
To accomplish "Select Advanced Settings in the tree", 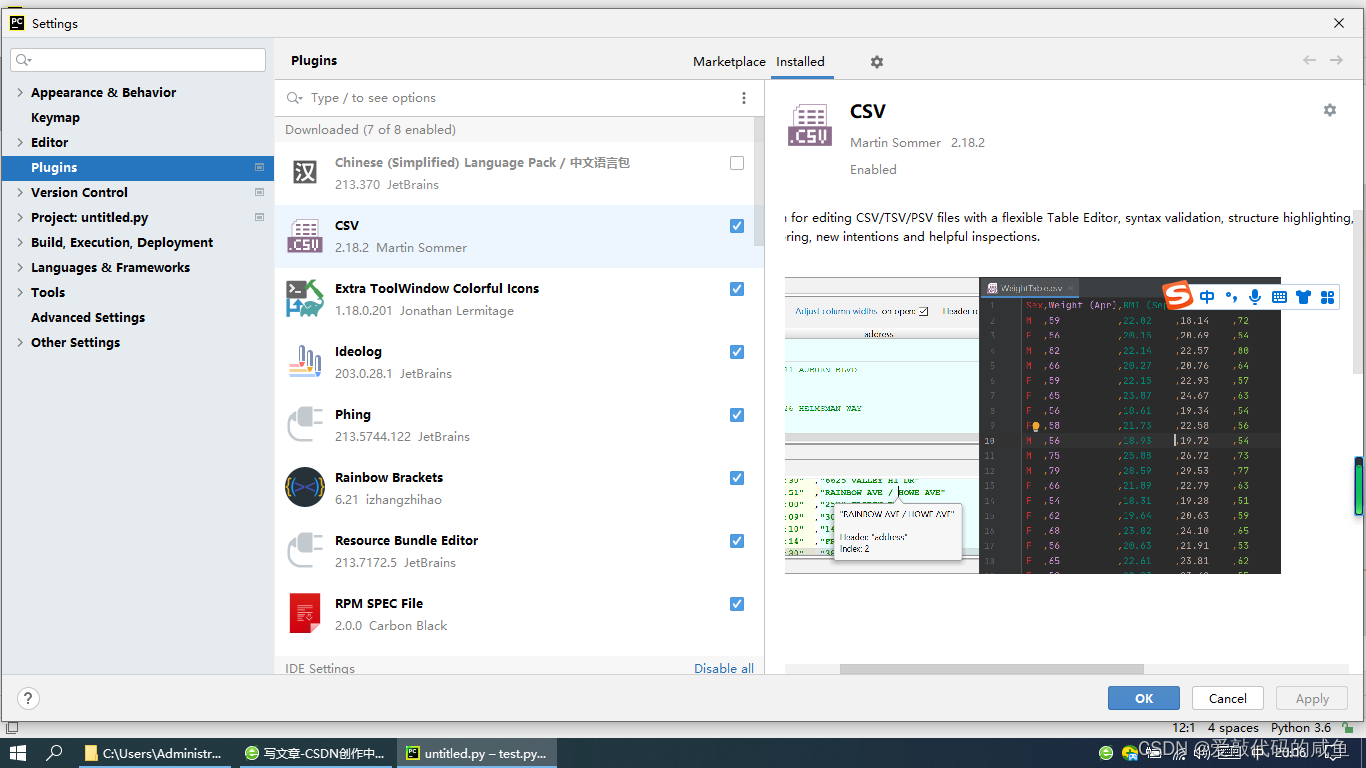I will pyautogui.click(x=88, y=317).
